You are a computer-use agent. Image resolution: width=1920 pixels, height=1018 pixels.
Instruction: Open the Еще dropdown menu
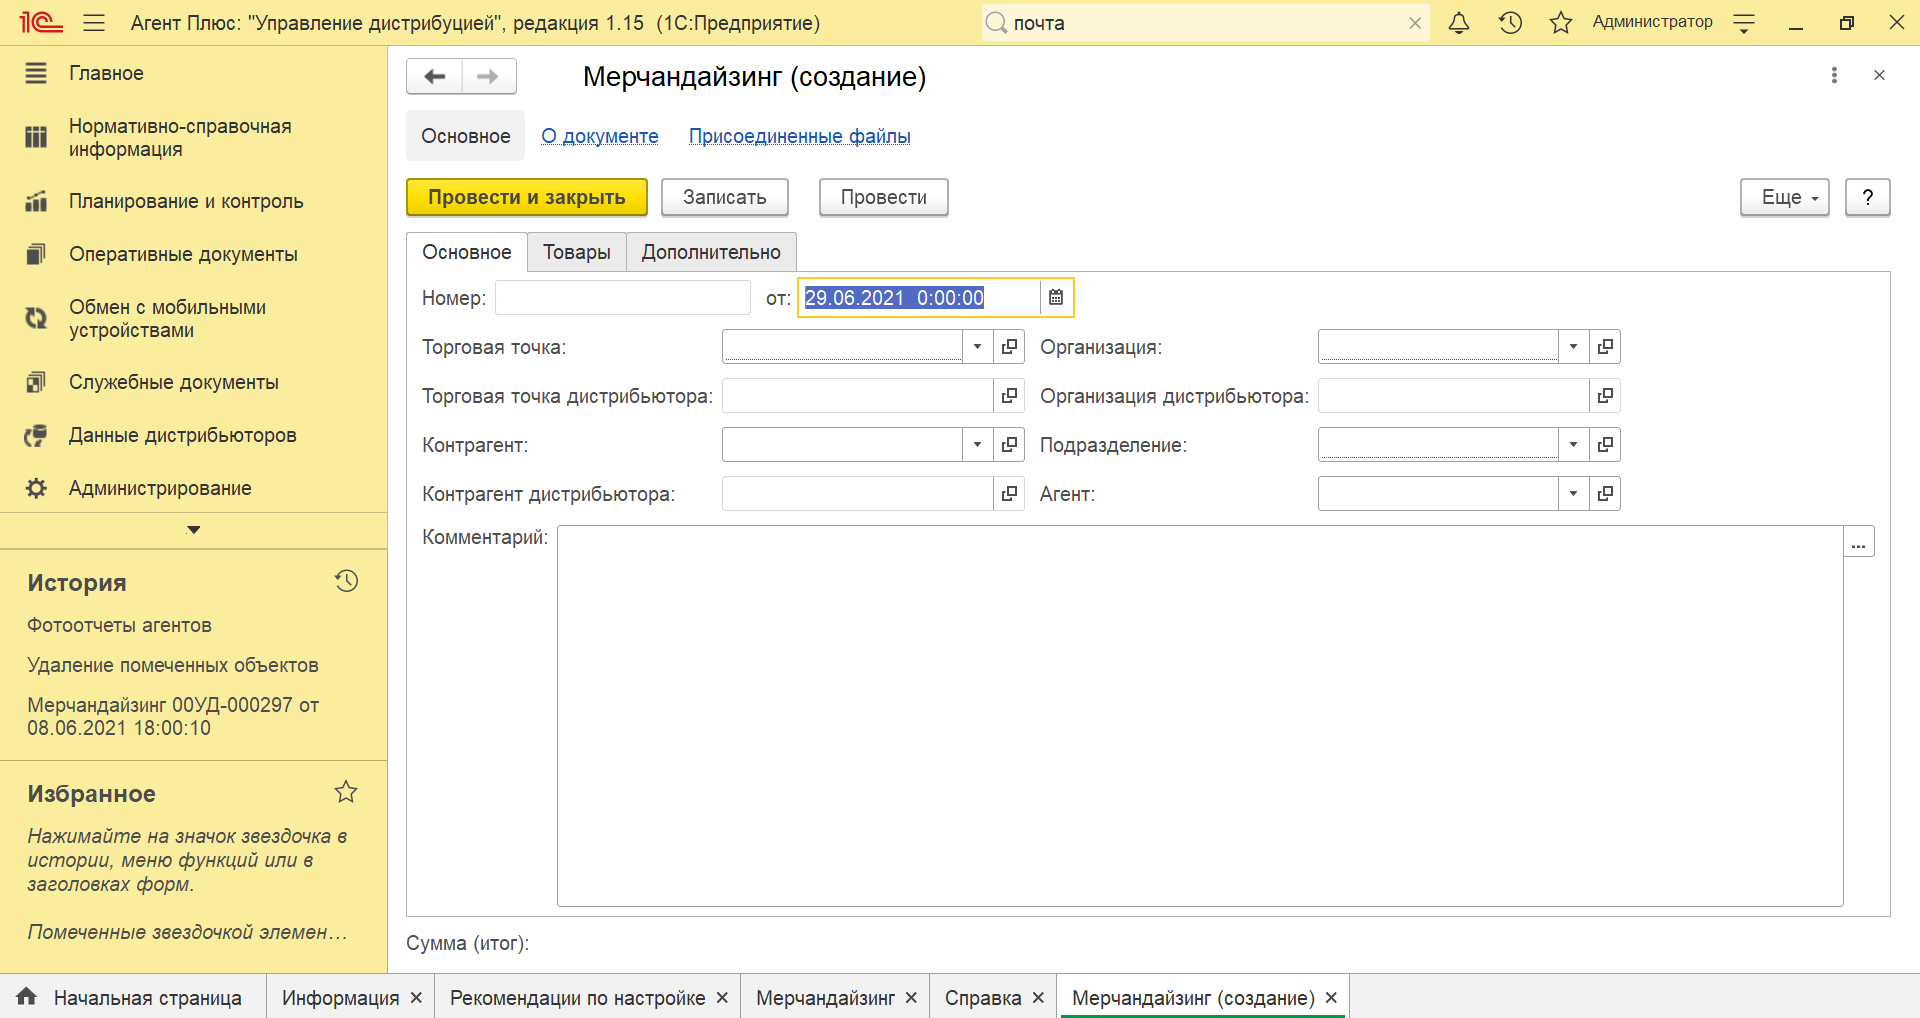[1785, 197]
